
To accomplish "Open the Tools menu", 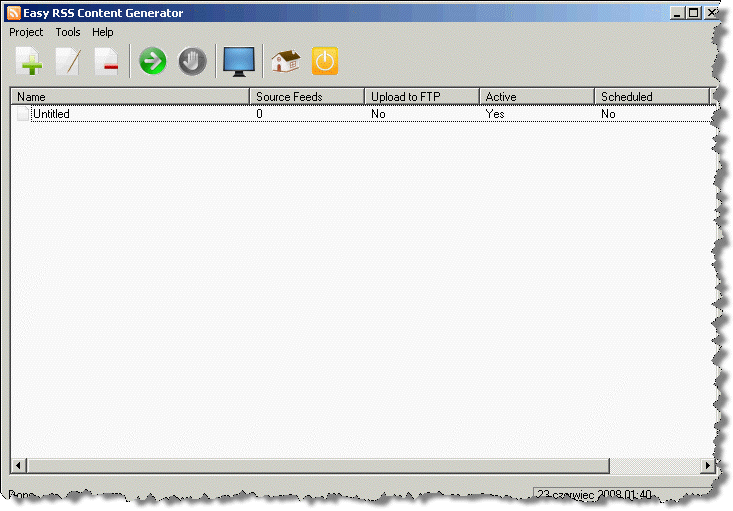I will pos(68,32).
